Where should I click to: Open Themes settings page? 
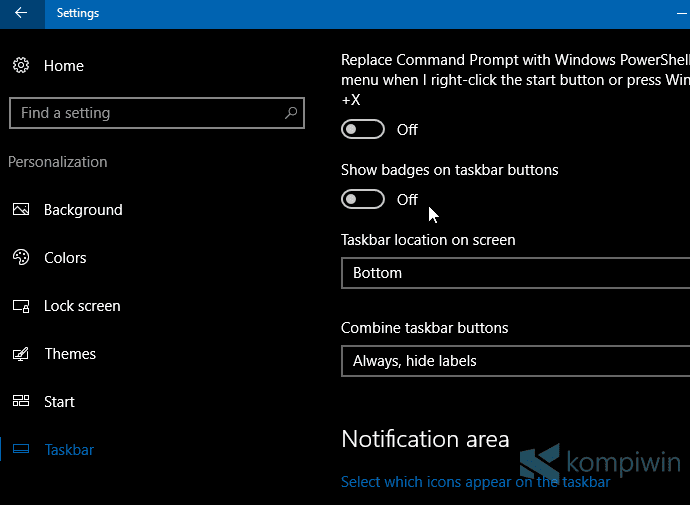point(70,354)
